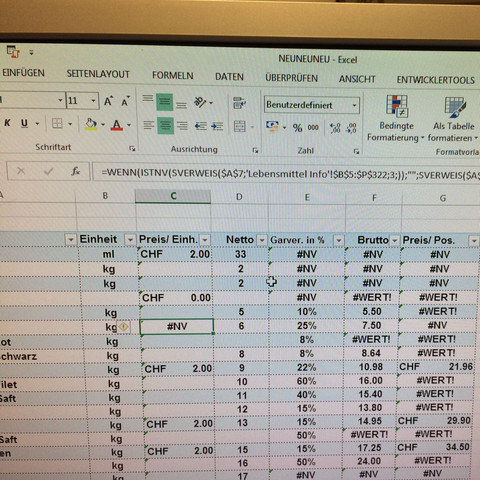Toggle underline U formatting

click(x=24, y=123)
